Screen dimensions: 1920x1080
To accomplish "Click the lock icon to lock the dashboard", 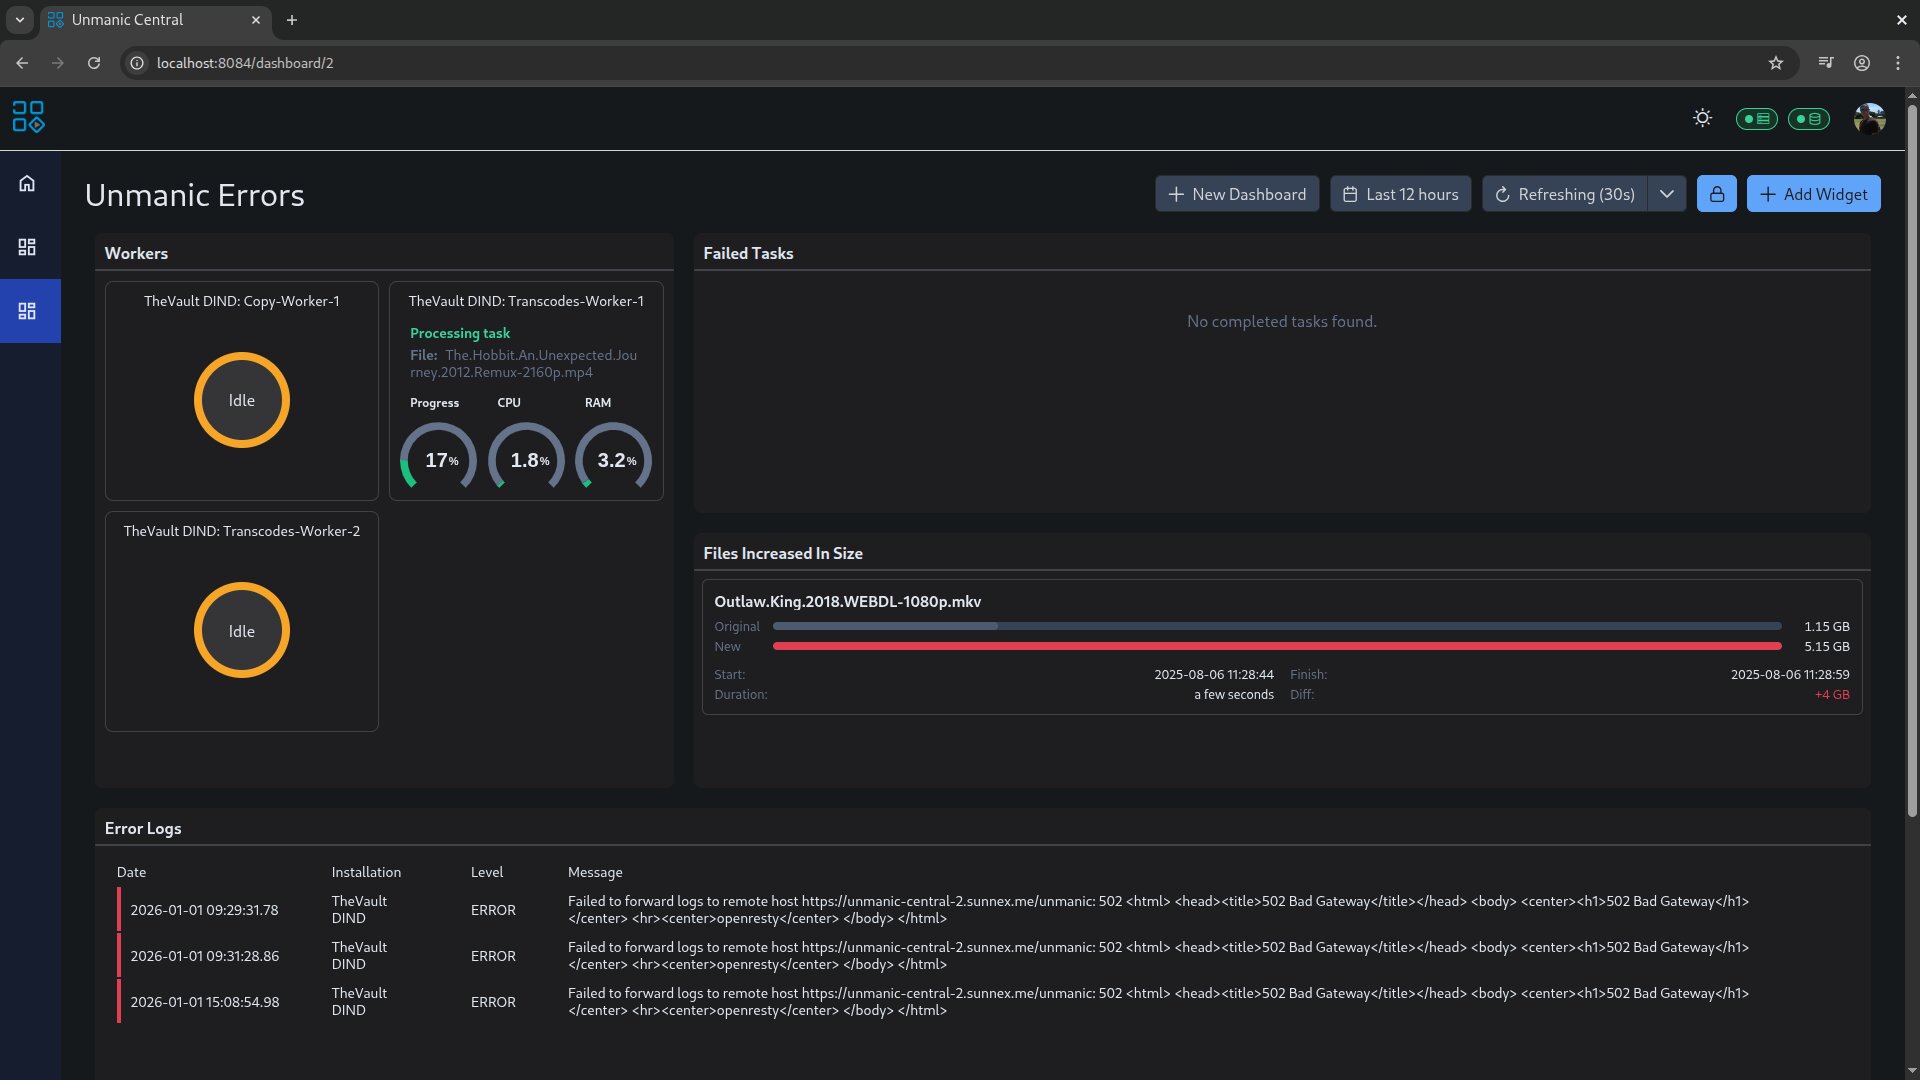I will pyautogui.click(x=1716, y=193).
